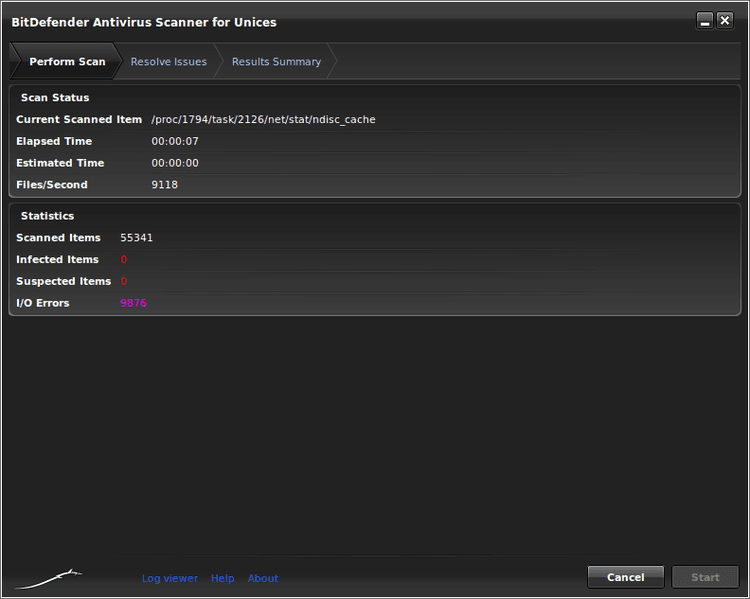The height and width of the screenshot is (599, 750).
Task: Select the current scanned item file path
Action: click(x=263, y=120)
